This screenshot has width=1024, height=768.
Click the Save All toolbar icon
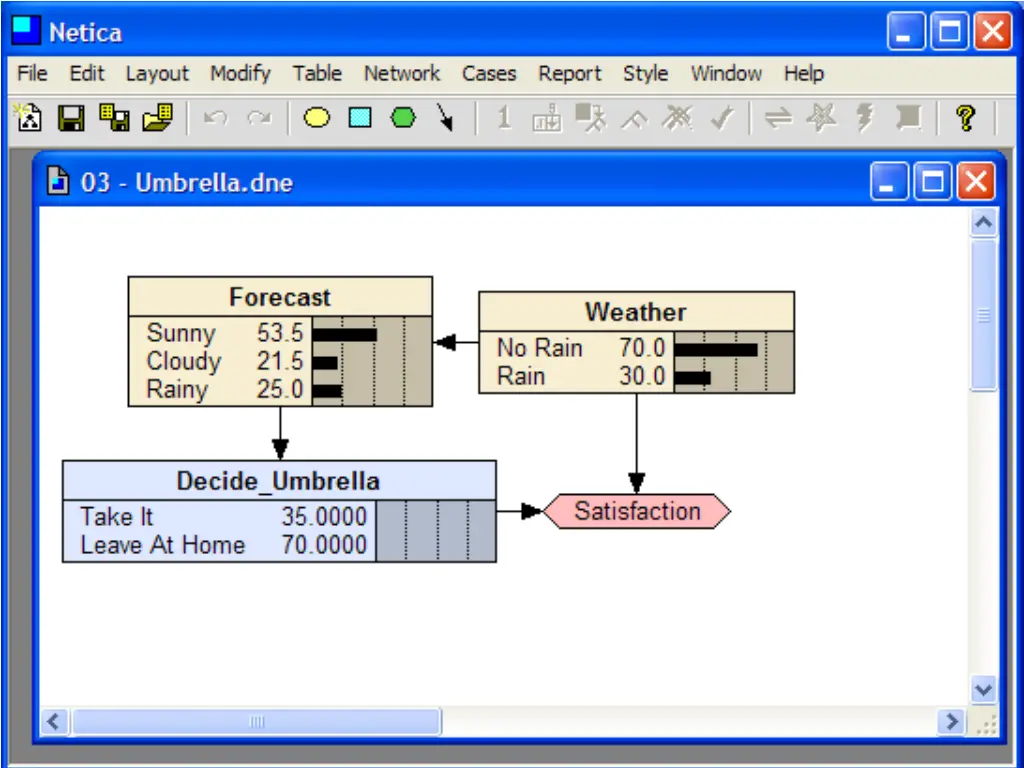point(114,118)
